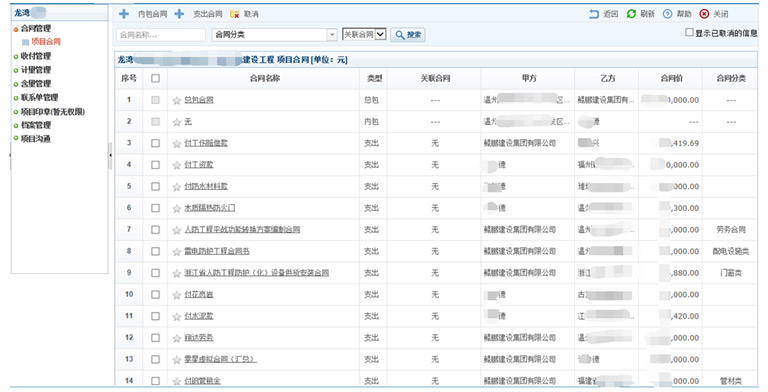Open the 合同分类 combo box arrow
Screen dimensions: 768x392
click(x=332, y=35)
